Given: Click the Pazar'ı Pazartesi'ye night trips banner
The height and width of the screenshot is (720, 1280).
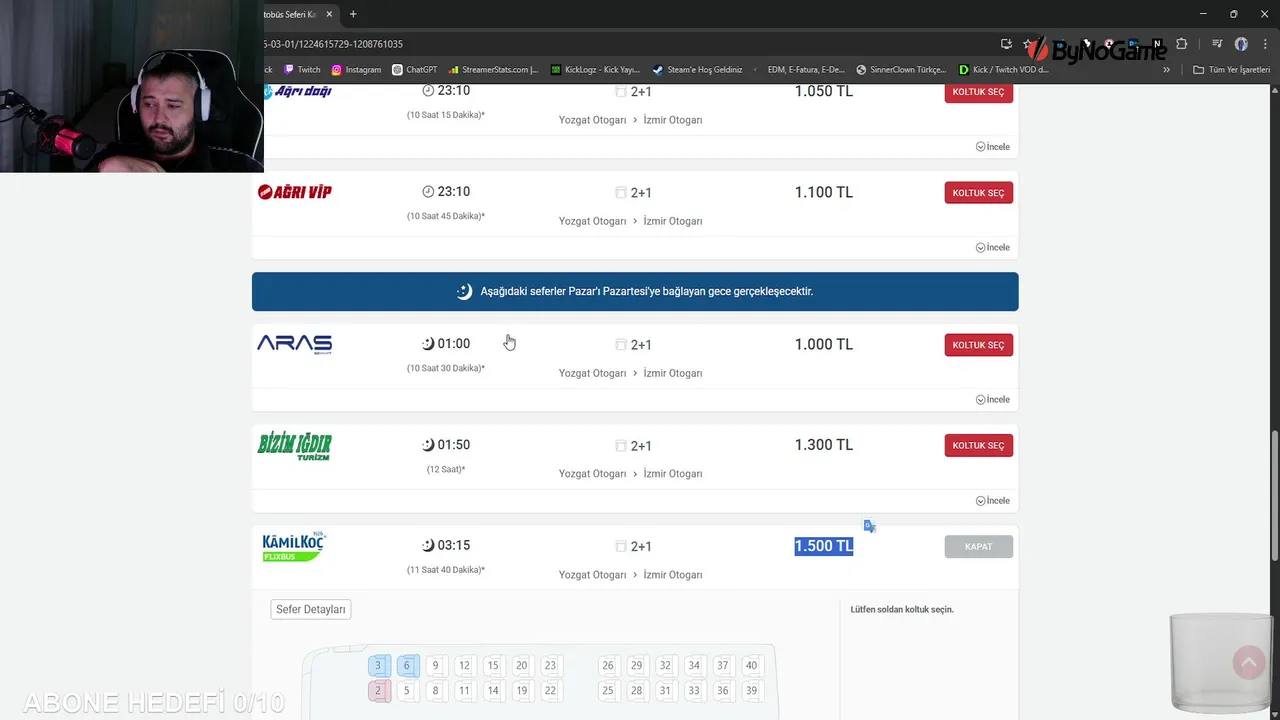Looking at the screenshot, I should [x=635, y=291].
